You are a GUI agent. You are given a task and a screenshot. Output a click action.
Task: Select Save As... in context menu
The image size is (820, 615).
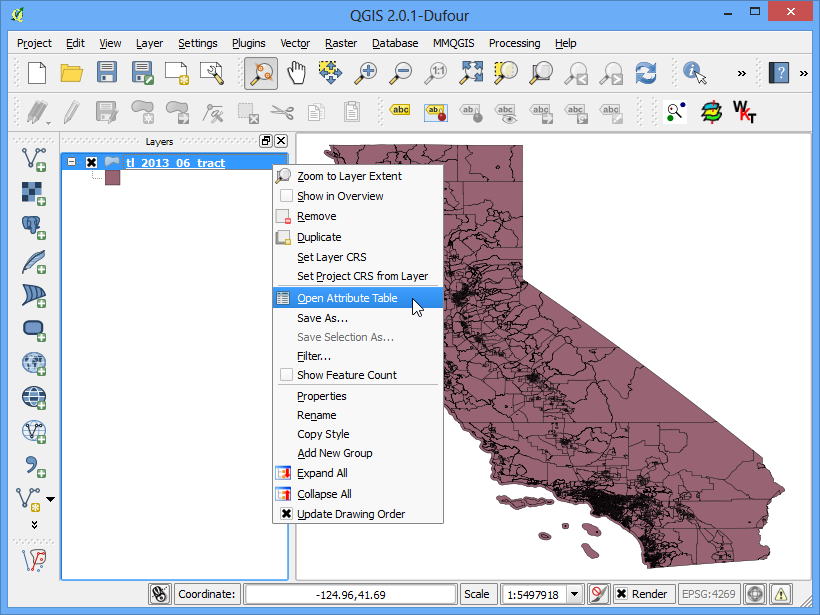pyautogui.click(x=358, y=317)
